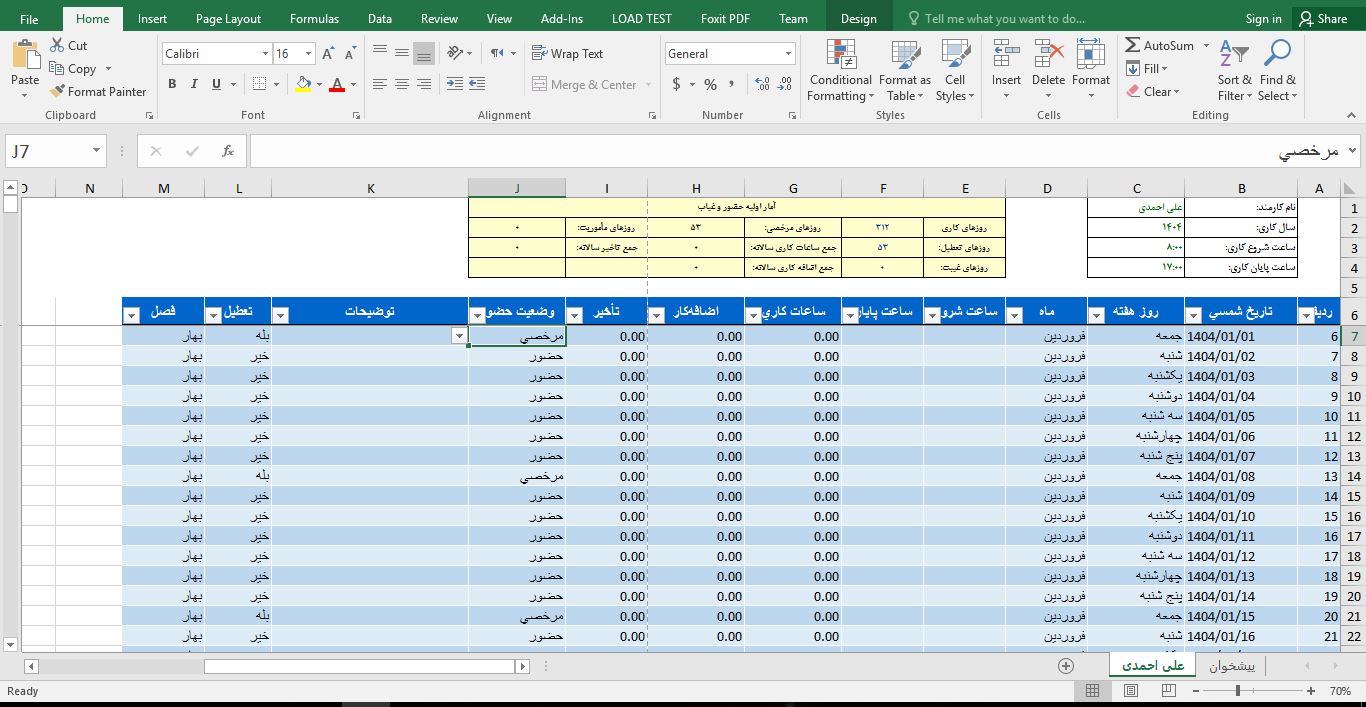
Task: Open the Fill Color dropdown arrow
Action: coord(319,85)
